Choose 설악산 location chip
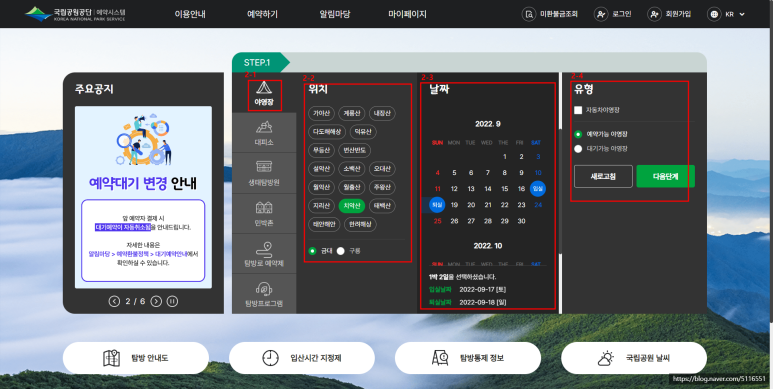Image resolution: width=773 pixels, height=389 pixels. [x=321, y=169]
